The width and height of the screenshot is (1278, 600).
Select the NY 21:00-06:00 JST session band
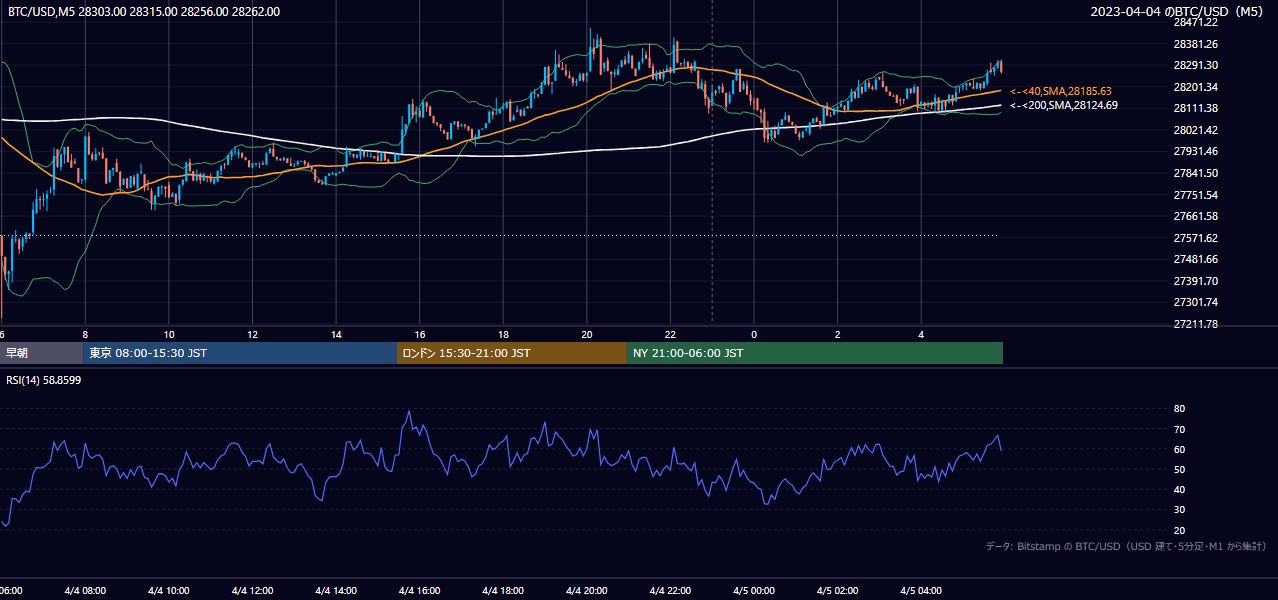tap(815, 353)
